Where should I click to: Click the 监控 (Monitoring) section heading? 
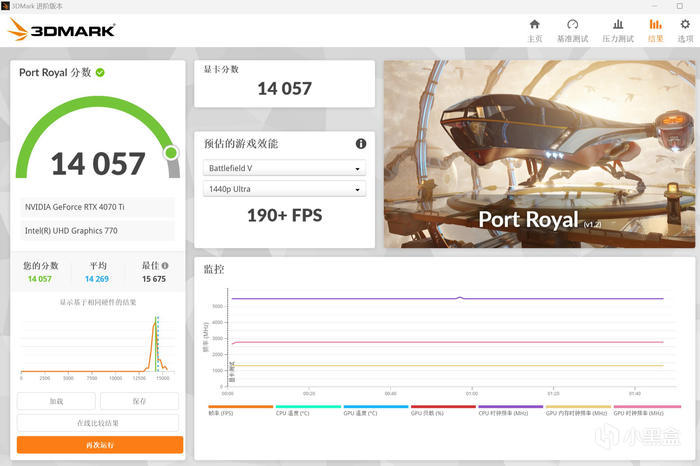[214, 269]
